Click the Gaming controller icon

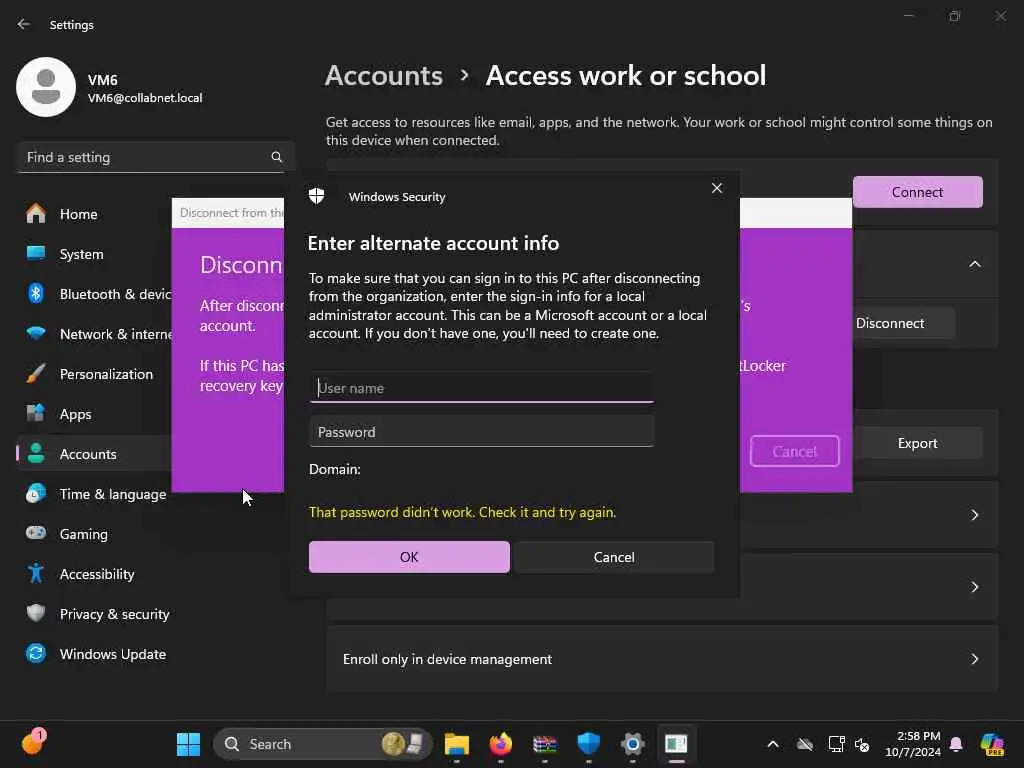(x=36, y=533)
